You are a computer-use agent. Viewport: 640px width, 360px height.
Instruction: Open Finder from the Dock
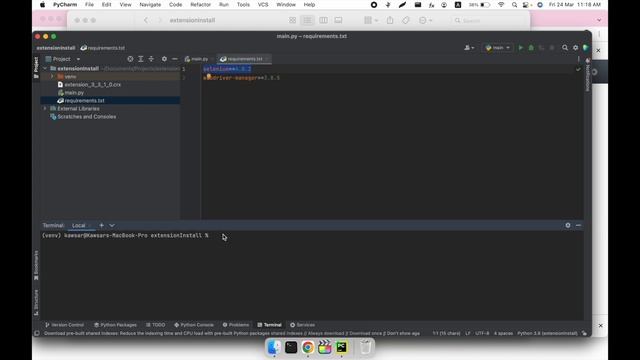[274, 347]
